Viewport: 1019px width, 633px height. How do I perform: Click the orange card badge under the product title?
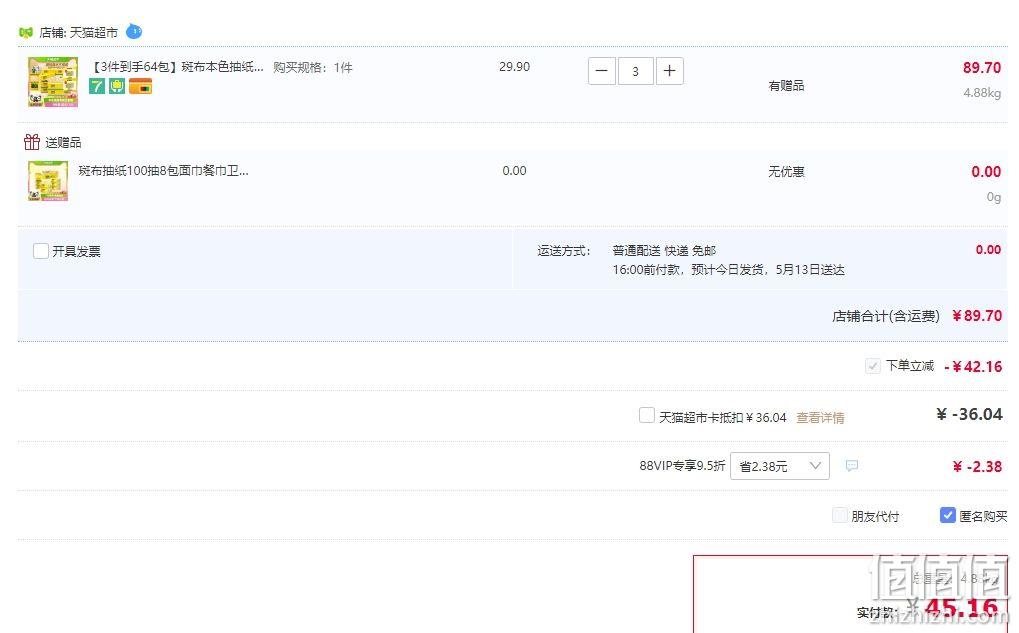coord(140,86)
